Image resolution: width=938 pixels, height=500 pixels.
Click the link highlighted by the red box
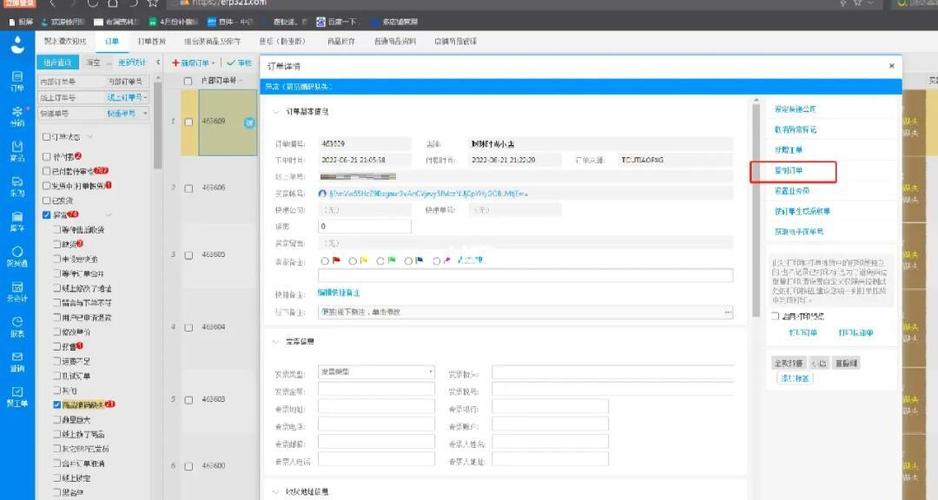click(788, 171)
